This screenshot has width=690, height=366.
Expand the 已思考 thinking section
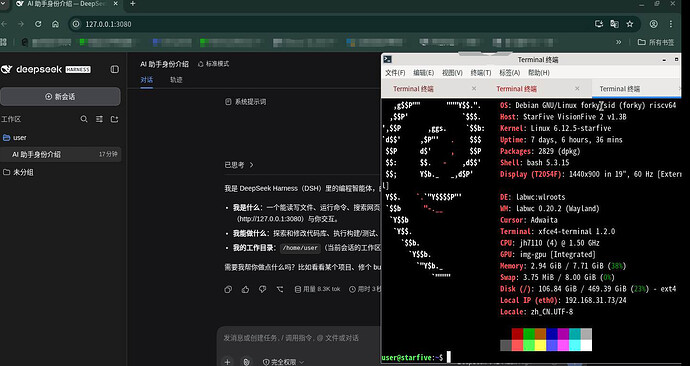click(239, 165)
